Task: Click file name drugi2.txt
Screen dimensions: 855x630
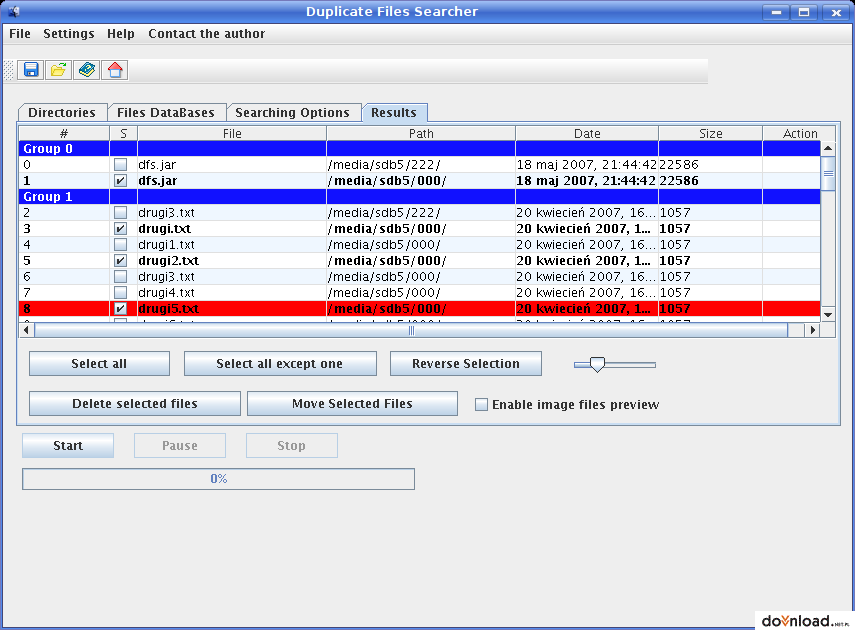Action: click(168, 261)
